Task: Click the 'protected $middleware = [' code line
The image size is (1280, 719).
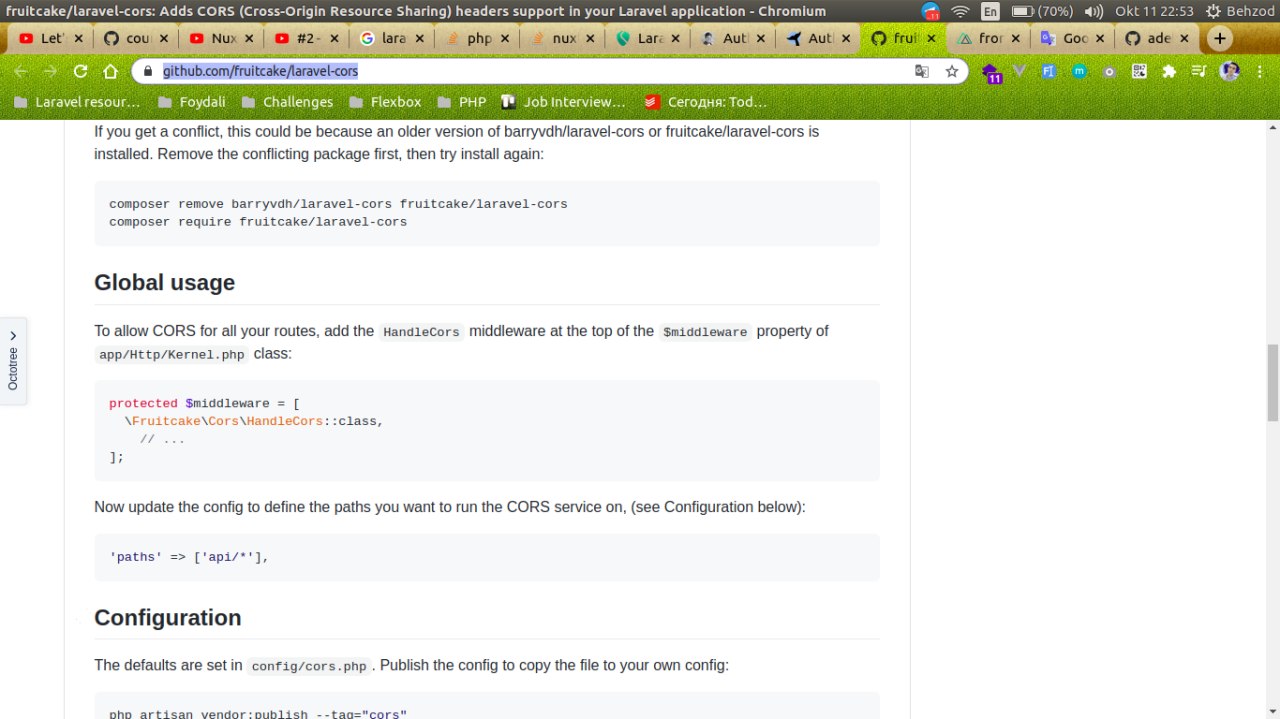Action: 205,404
